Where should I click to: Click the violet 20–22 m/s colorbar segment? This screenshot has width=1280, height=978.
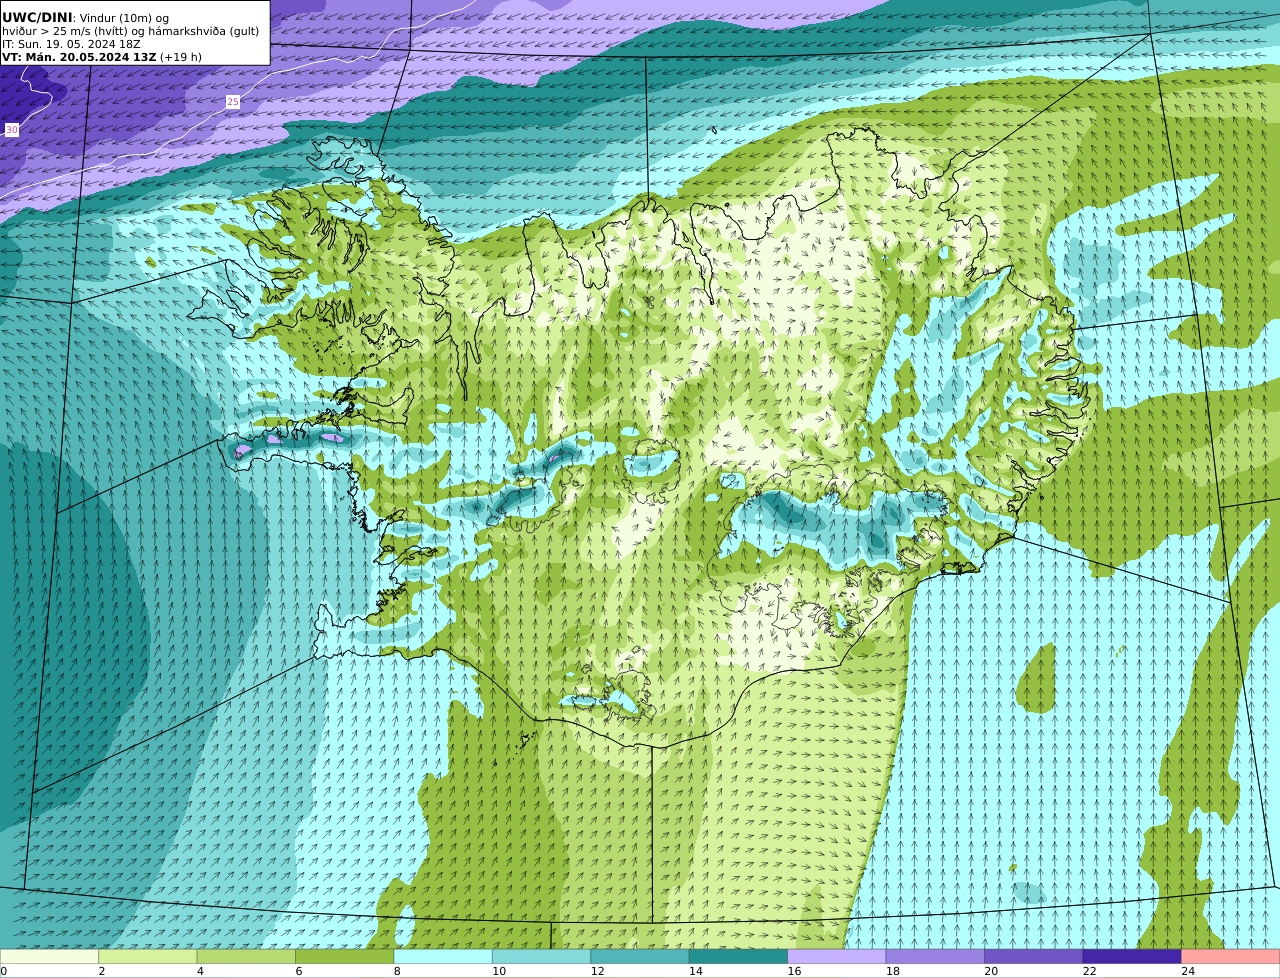pos(1034,957)
